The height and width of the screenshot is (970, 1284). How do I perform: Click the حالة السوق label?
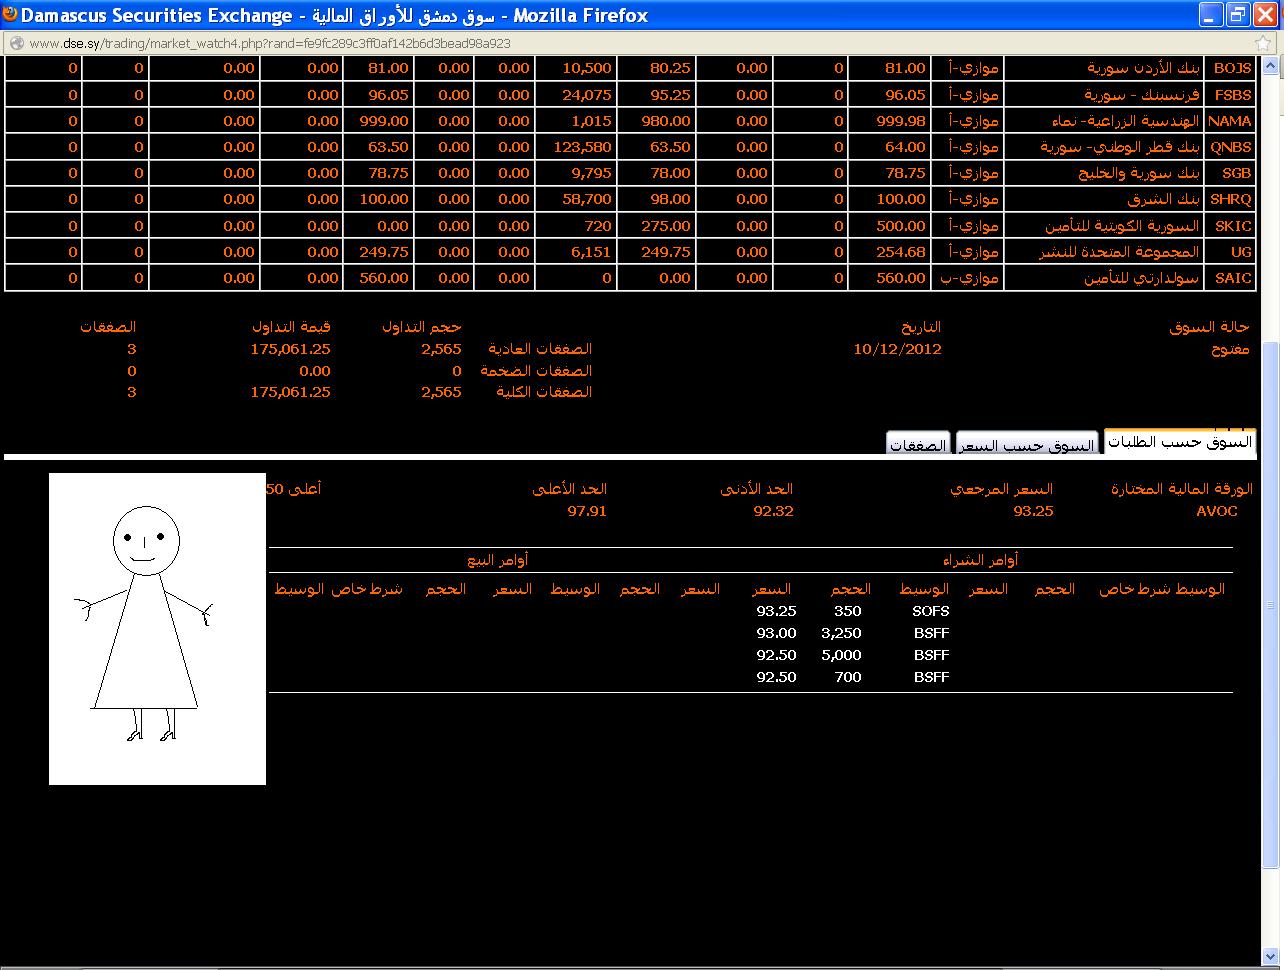click(x=1209, y=327)
